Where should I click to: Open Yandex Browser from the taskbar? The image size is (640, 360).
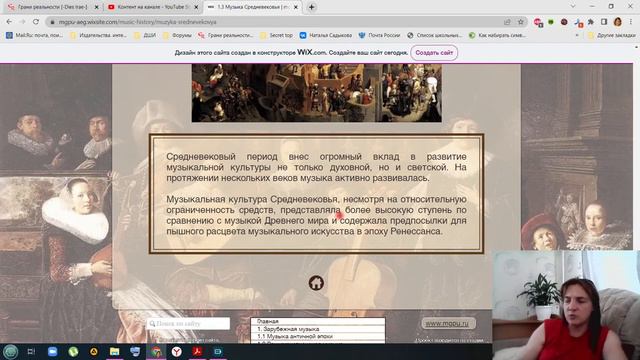click(x=176, y=351)
